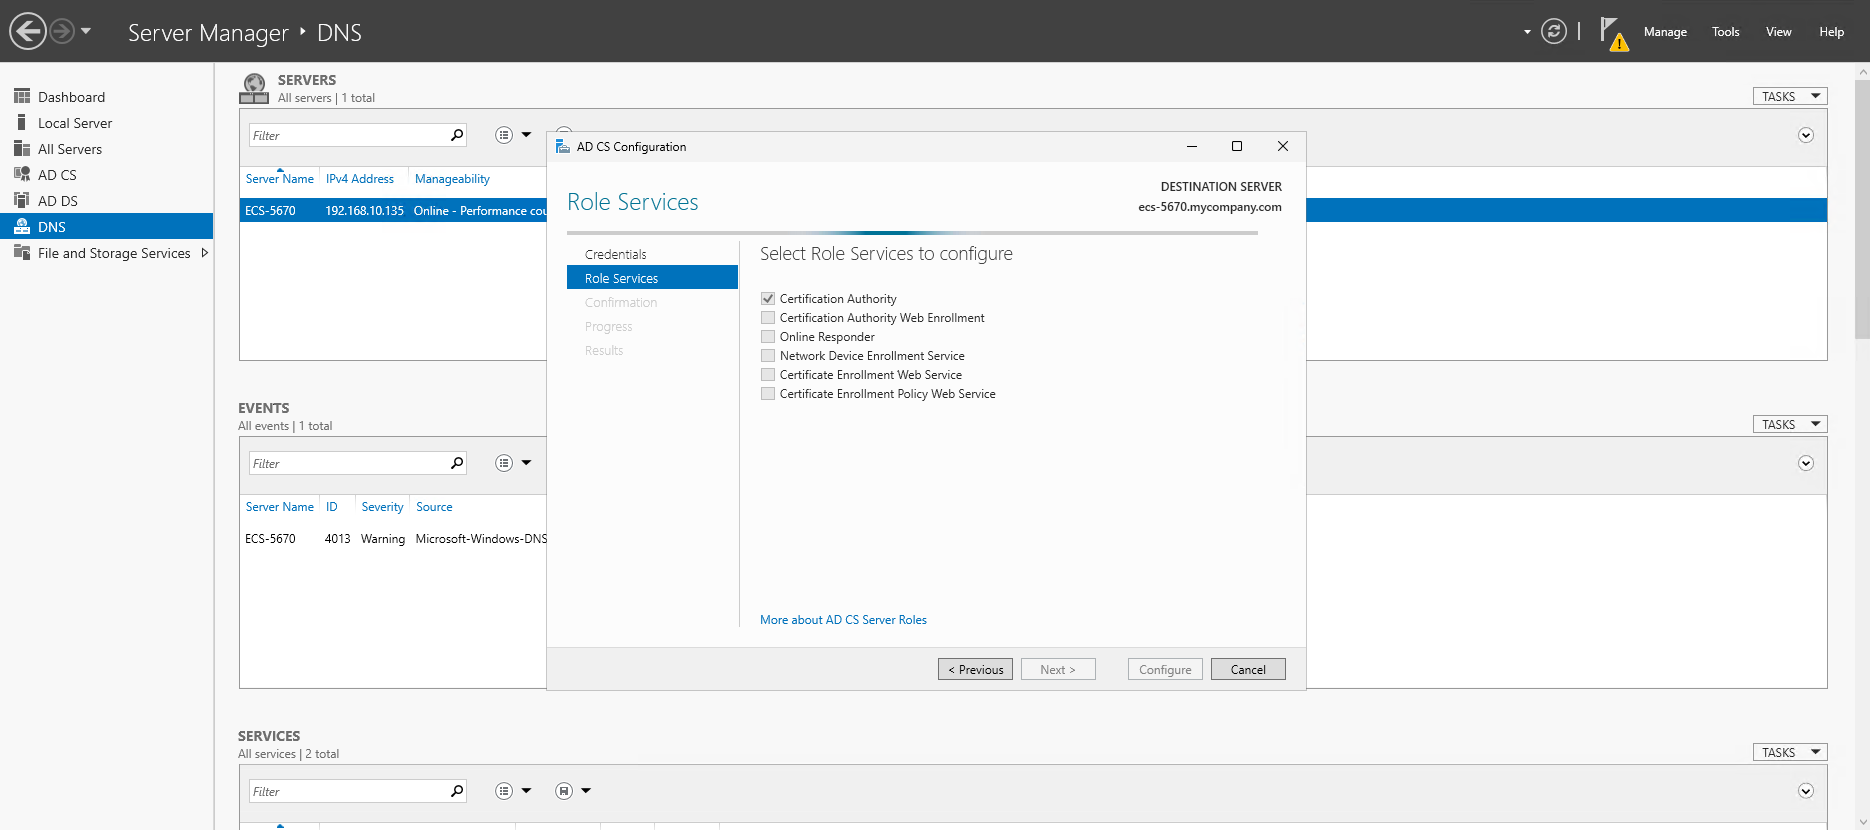Click the save query icon in Services
The image size is (1870, 830).
(564, 791)
